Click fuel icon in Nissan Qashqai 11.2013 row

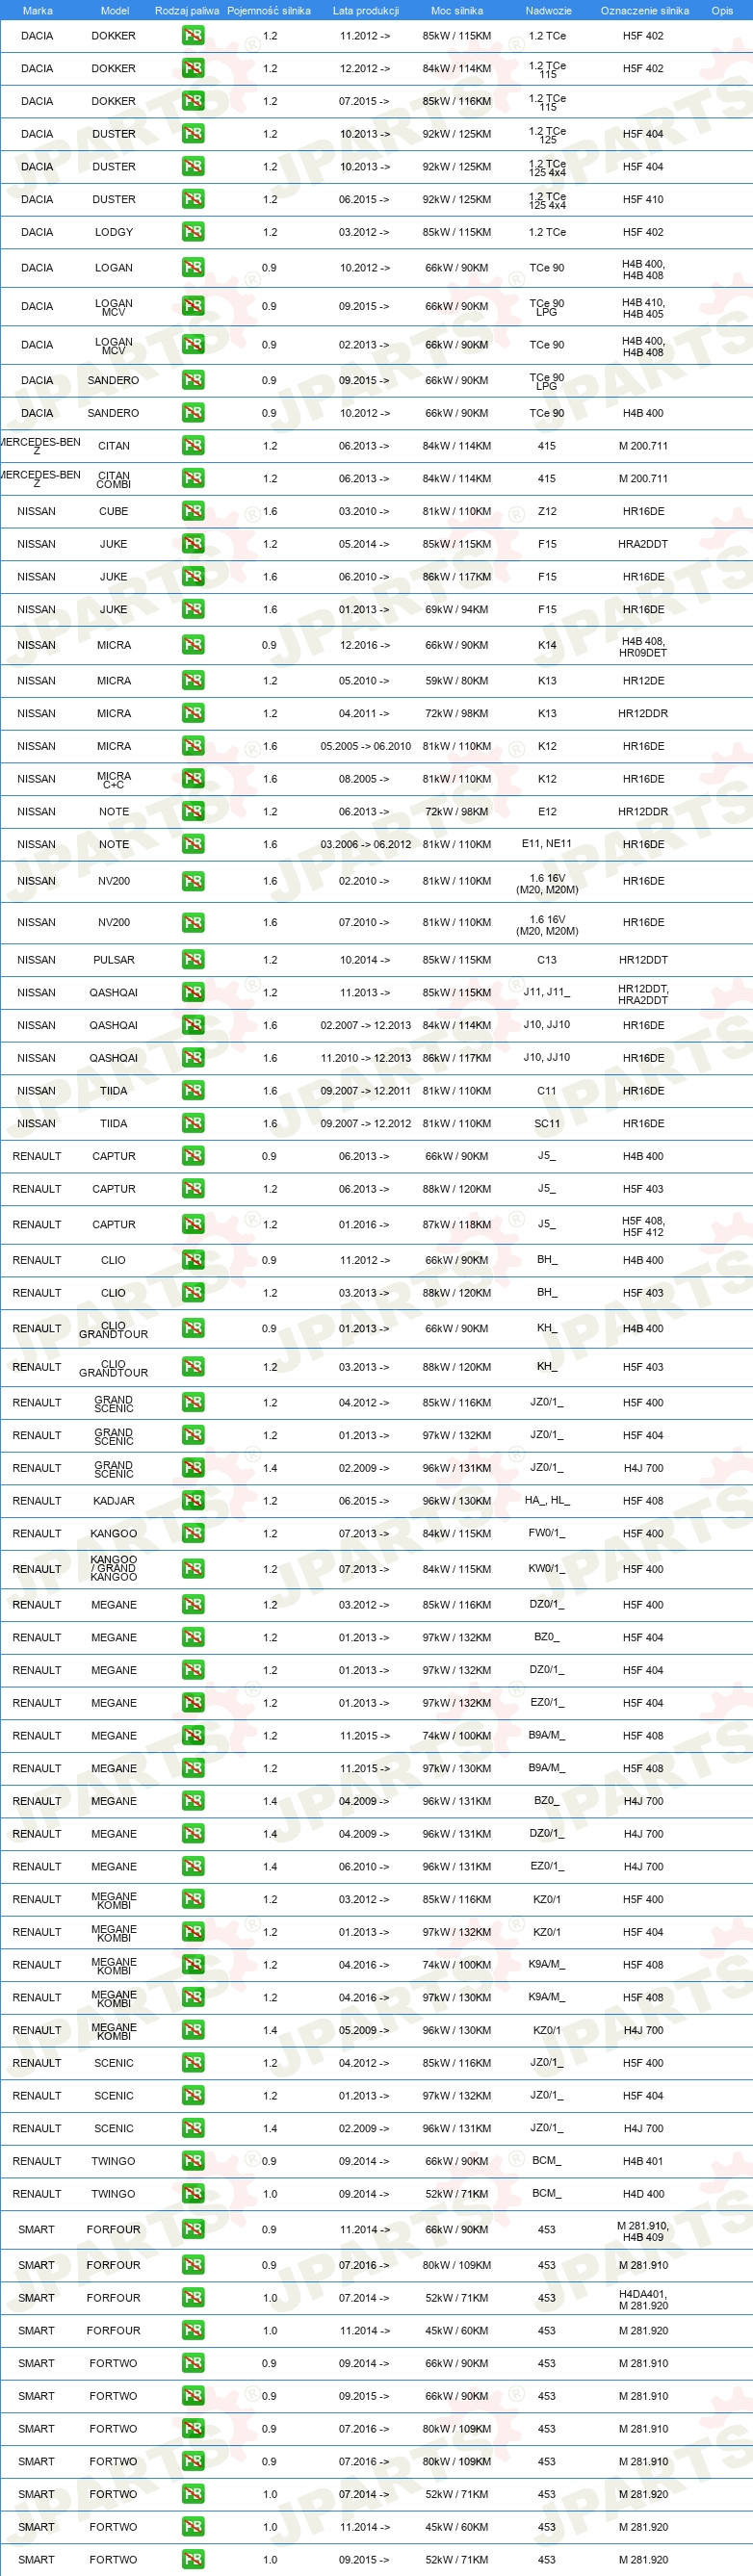point(193,993)
